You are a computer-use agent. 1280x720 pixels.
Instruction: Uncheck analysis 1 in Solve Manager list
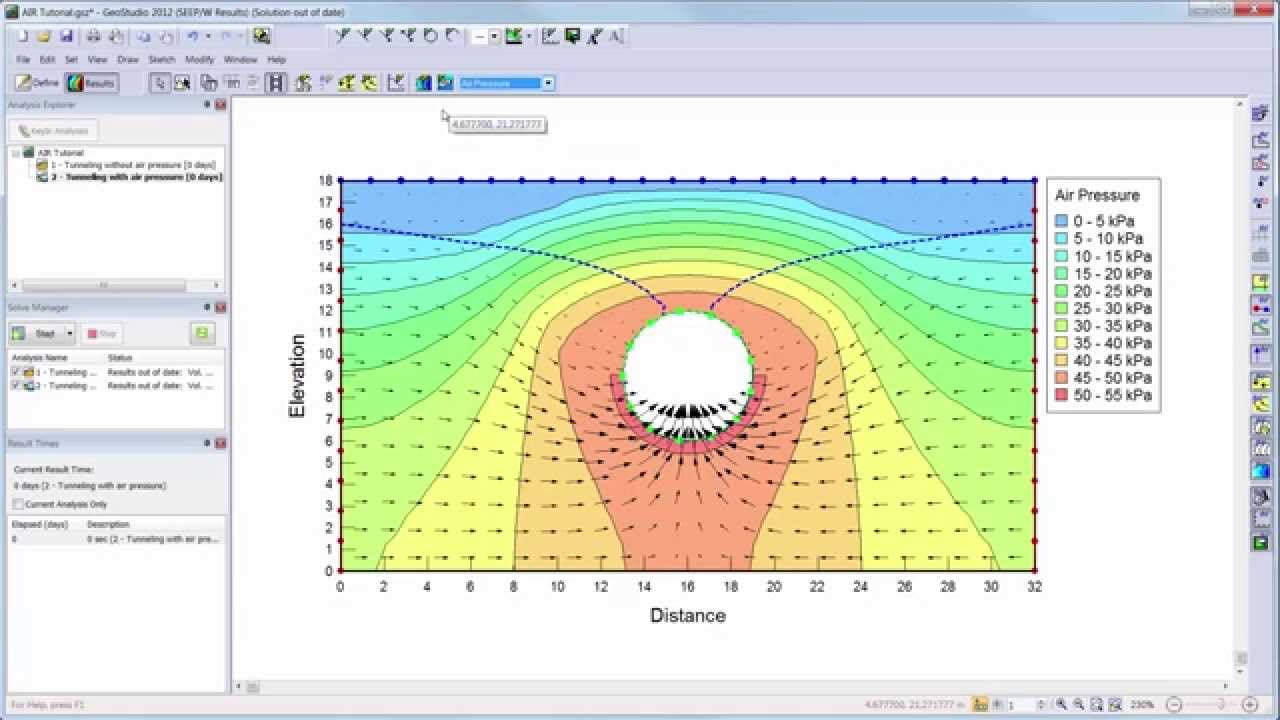click(x=16, y=372)
